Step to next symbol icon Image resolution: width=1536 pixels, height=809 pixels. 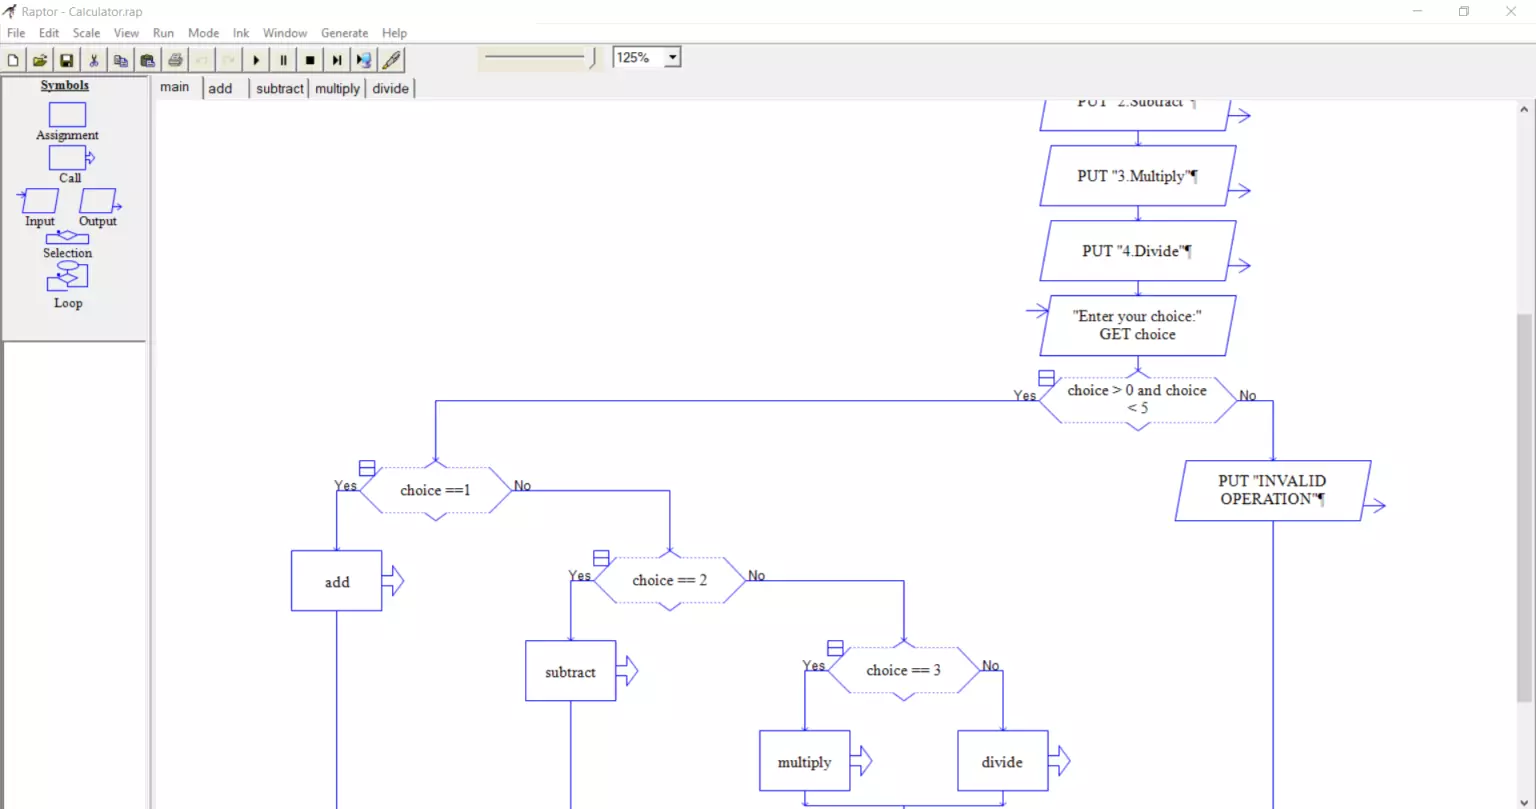coord(337,60)
